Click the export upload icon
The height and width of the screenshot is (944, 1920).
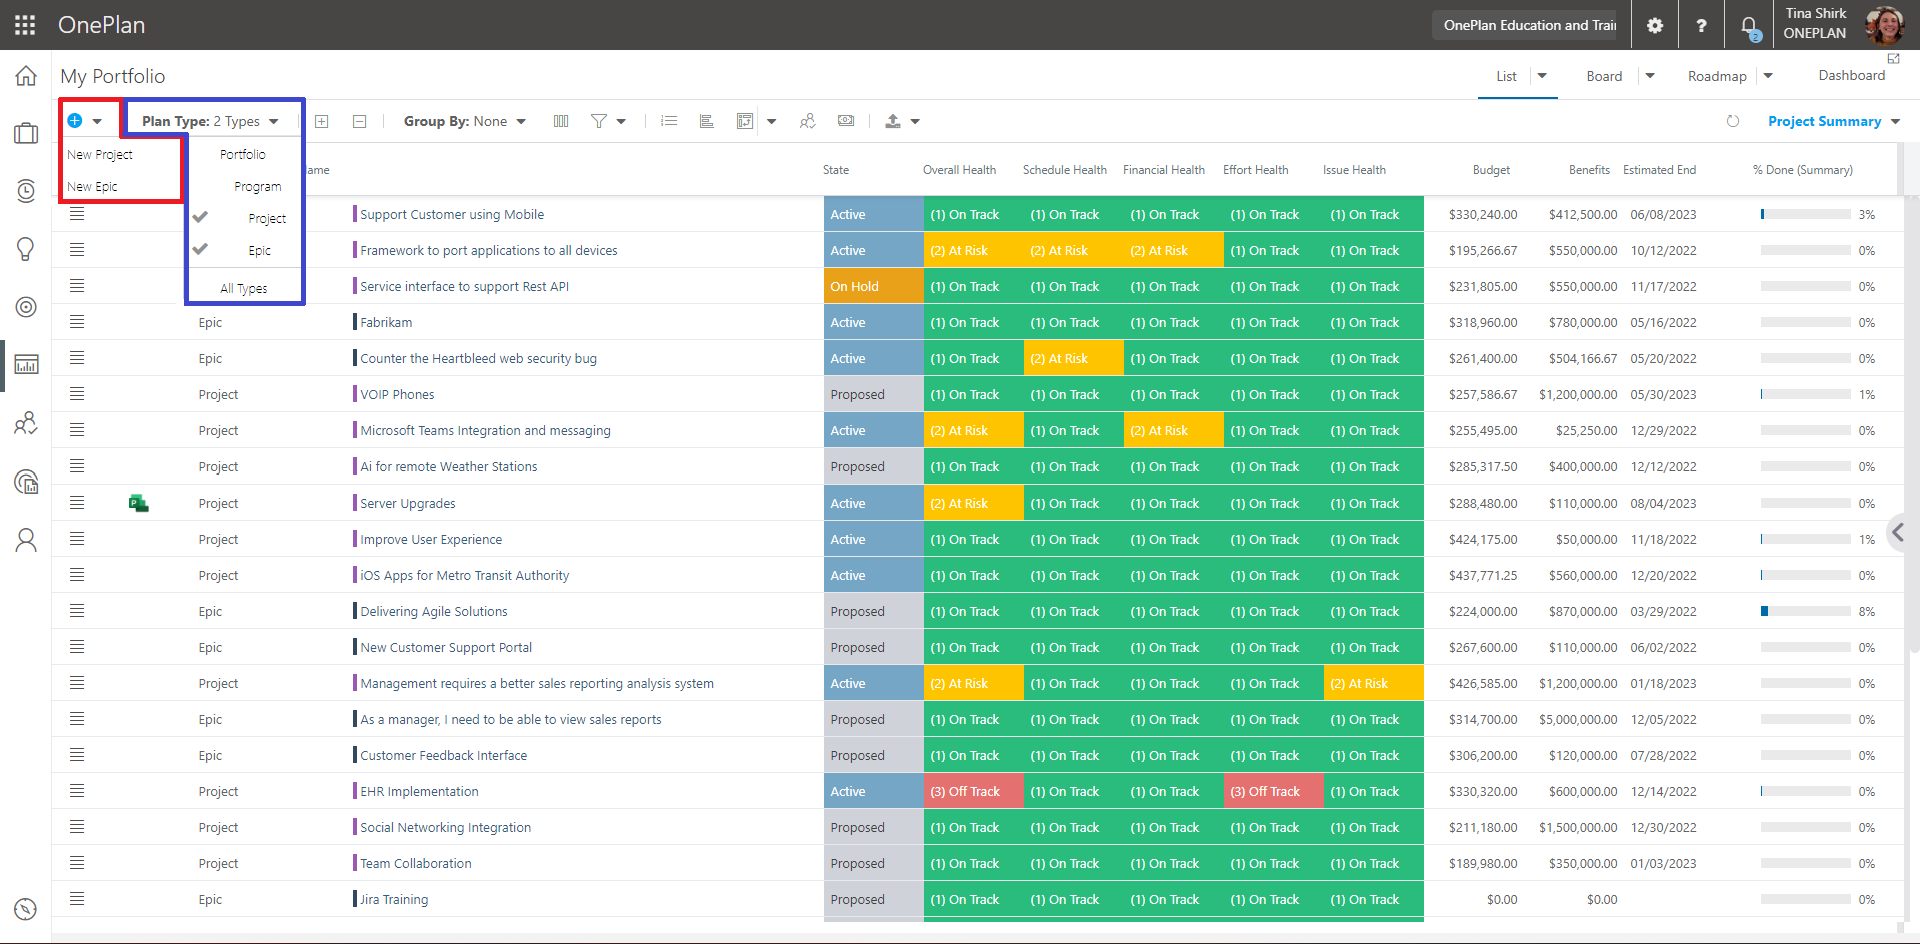[893, 121]
